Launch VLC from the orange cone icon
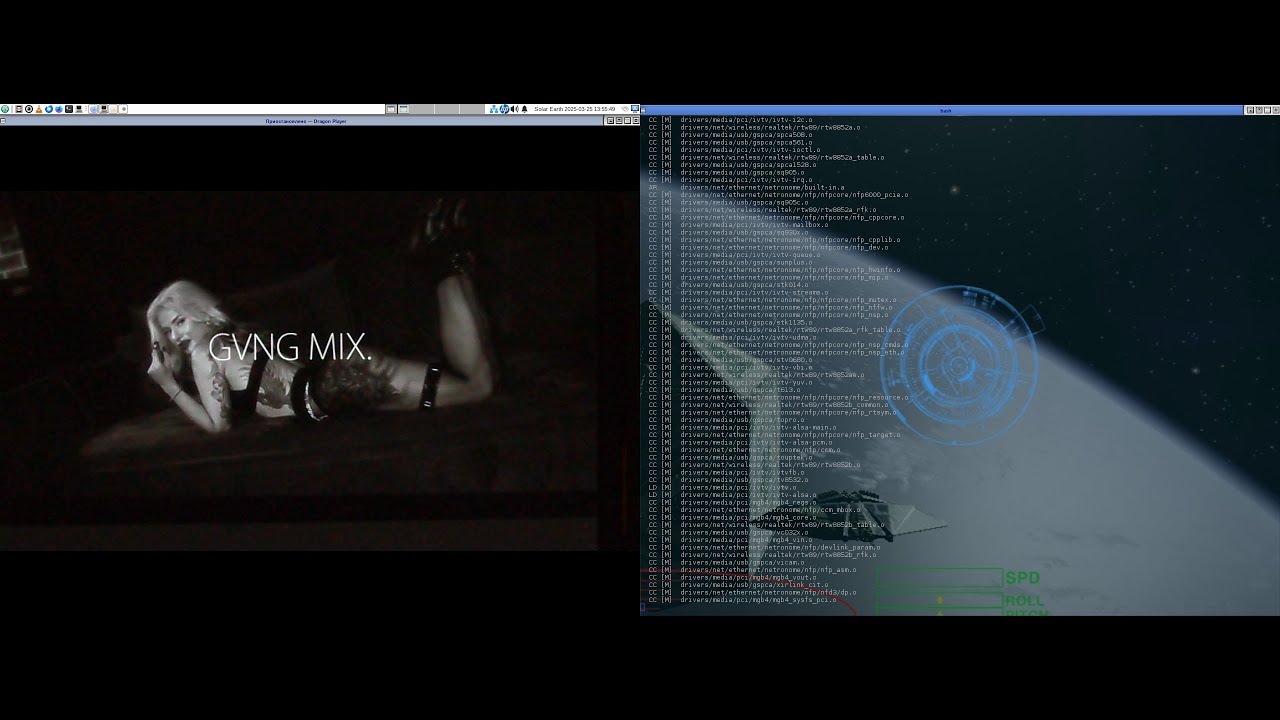 39,109
